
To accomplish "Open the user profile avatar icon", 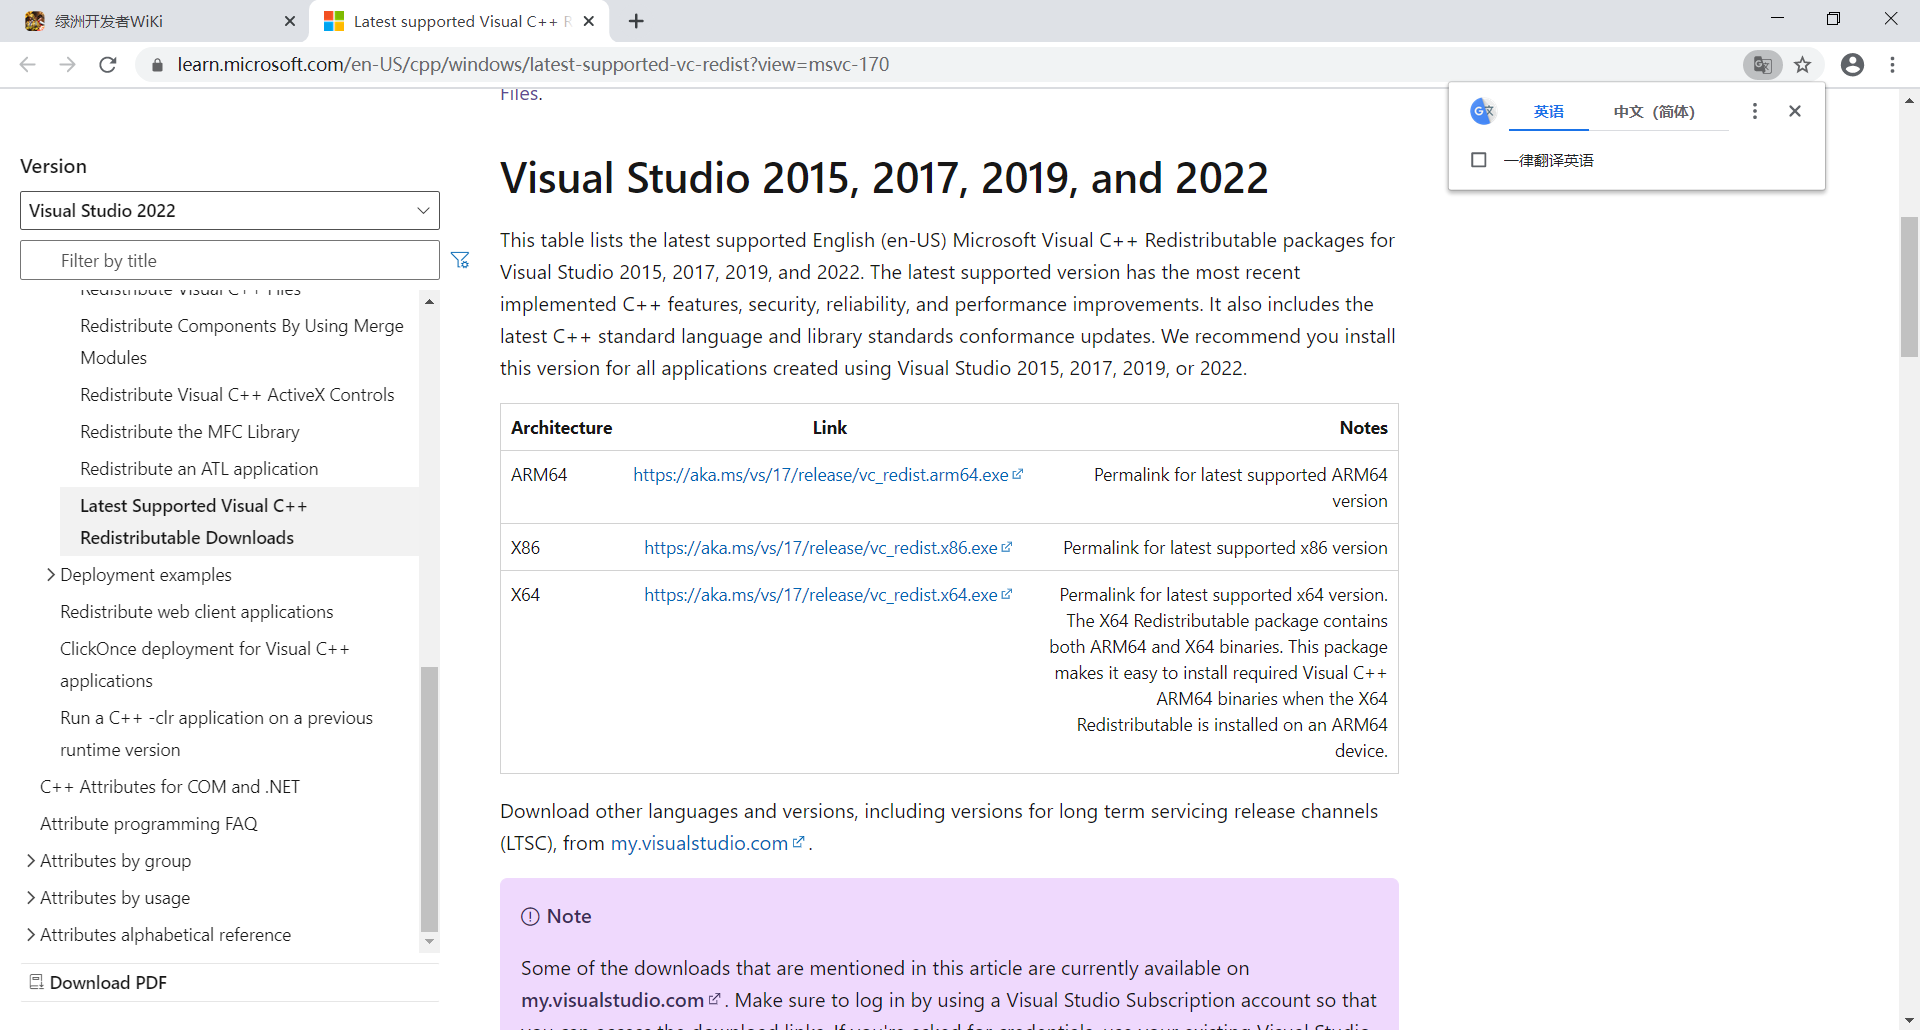I will tap(1852, 65).
